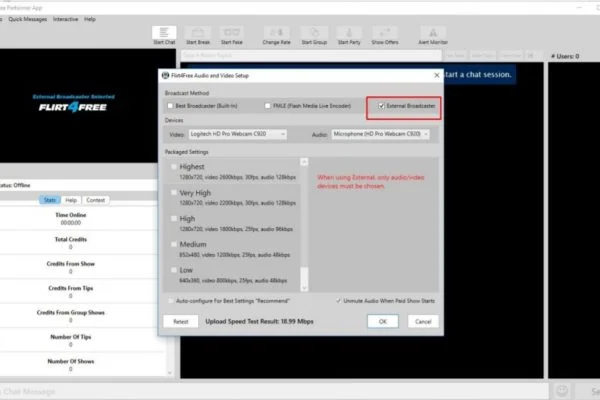
Task: Switch to the Help tab in side panel
Action: [71, 200]
